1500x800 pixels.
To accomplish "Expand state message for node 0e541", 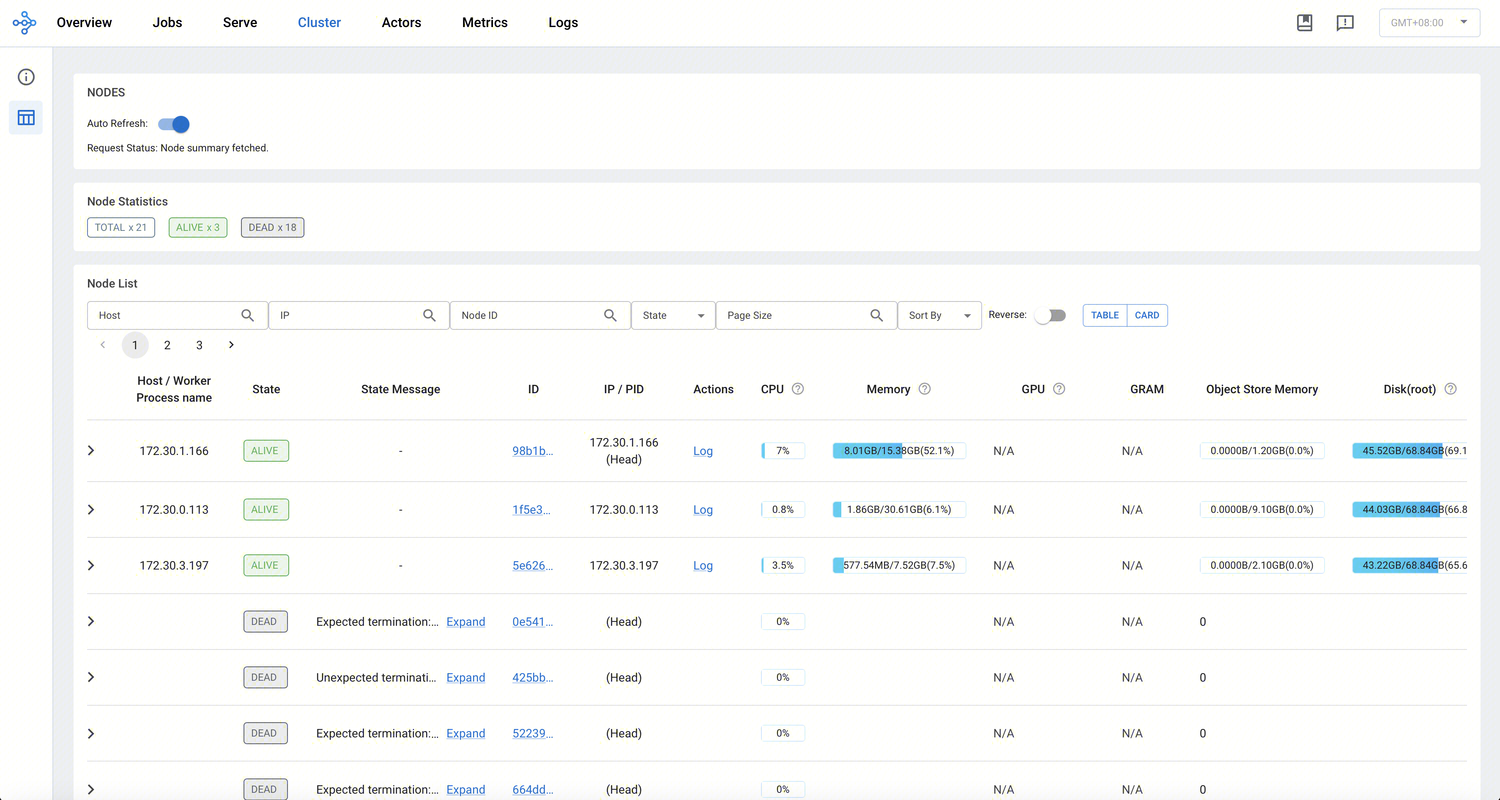I will (465, 621).
